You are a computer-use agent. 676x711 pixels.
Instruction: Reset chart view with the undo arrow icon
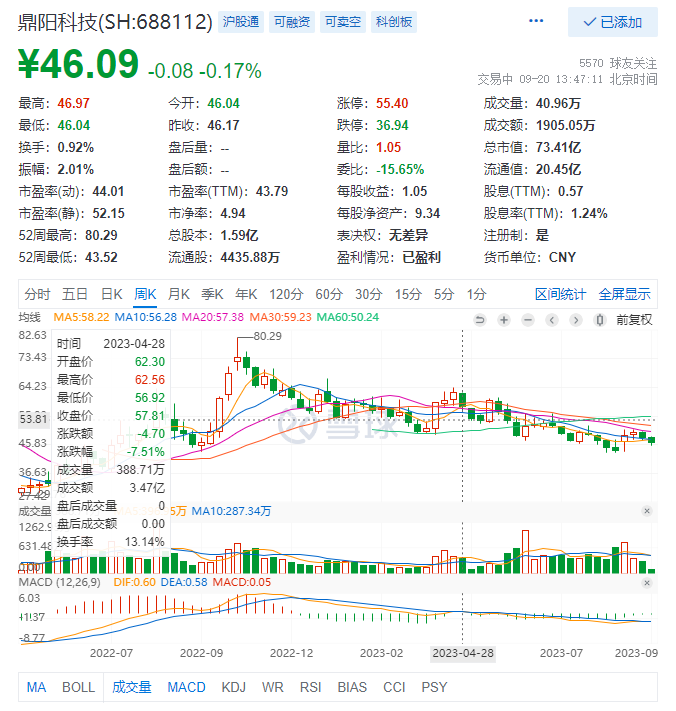(480, 320)
